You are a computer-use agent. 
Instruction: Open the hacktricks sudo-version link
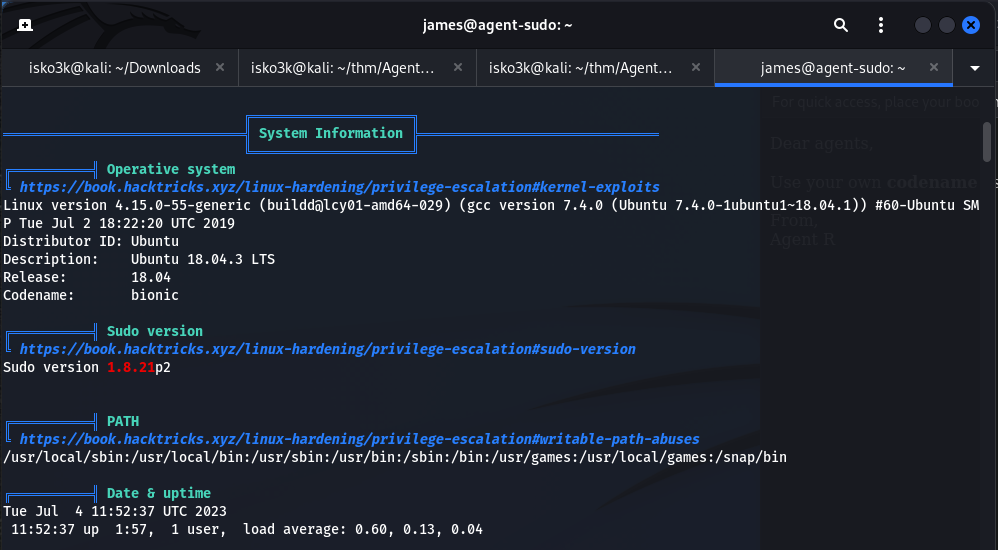pos(327,349)
